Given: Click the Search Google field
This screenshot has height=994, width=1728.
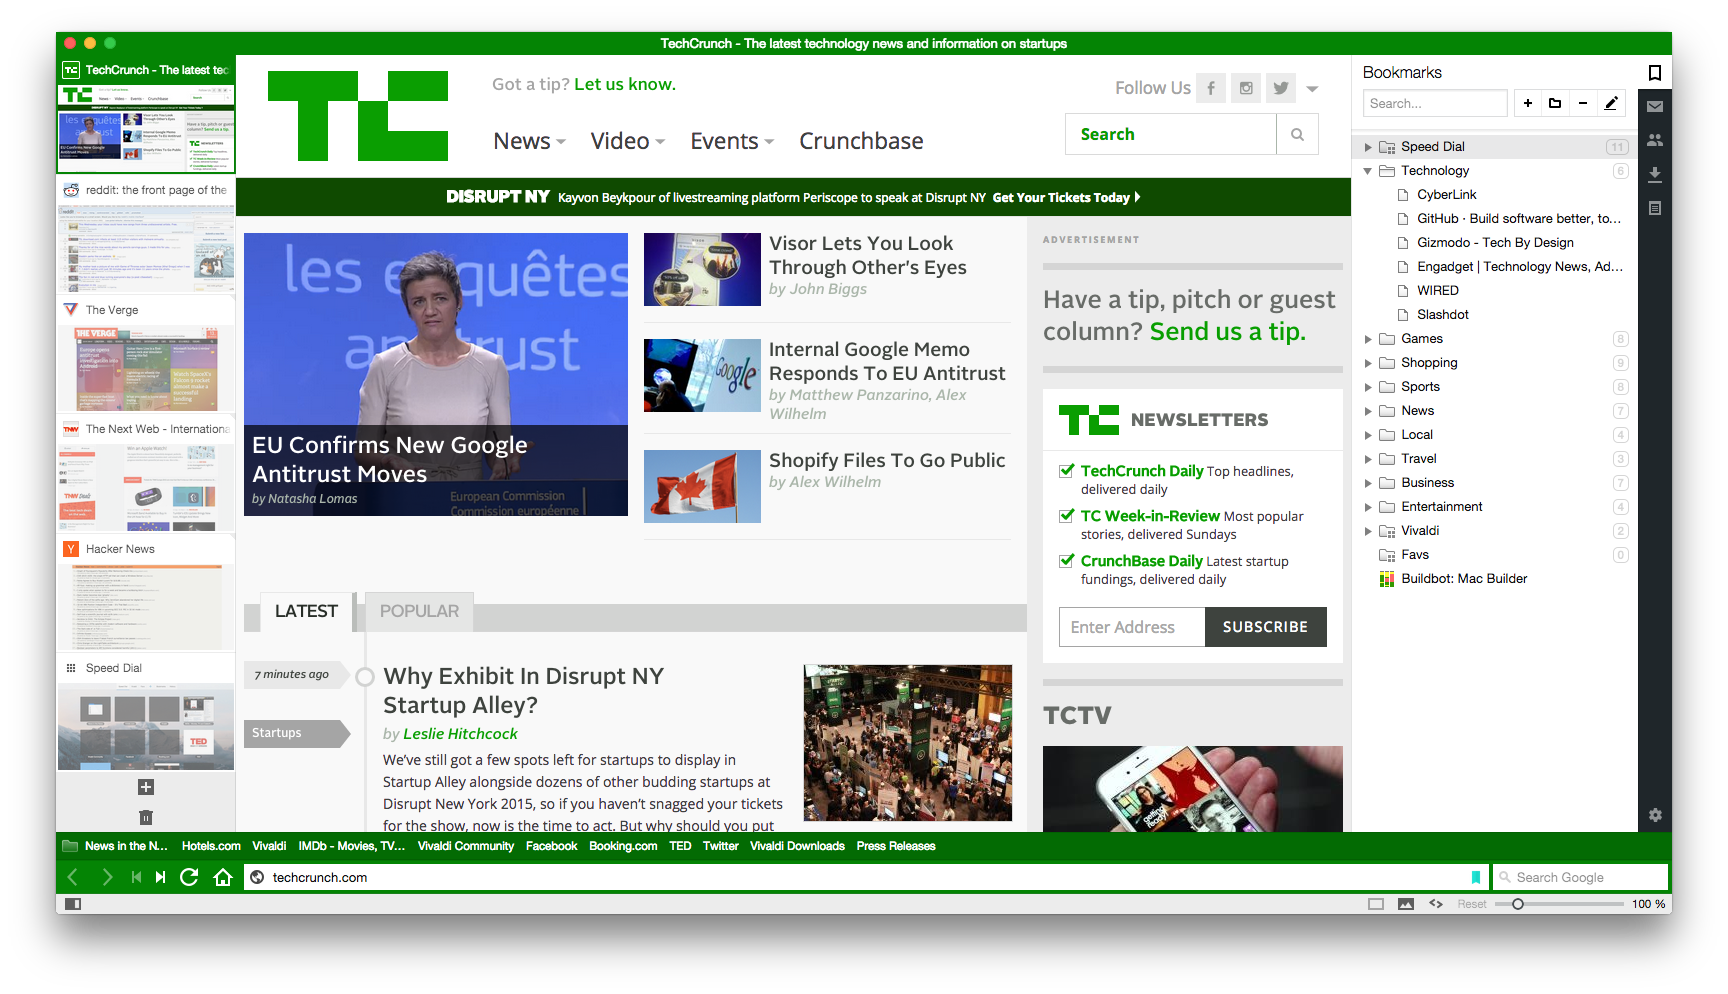Looking at the screenshot, I should [1581, 877].
